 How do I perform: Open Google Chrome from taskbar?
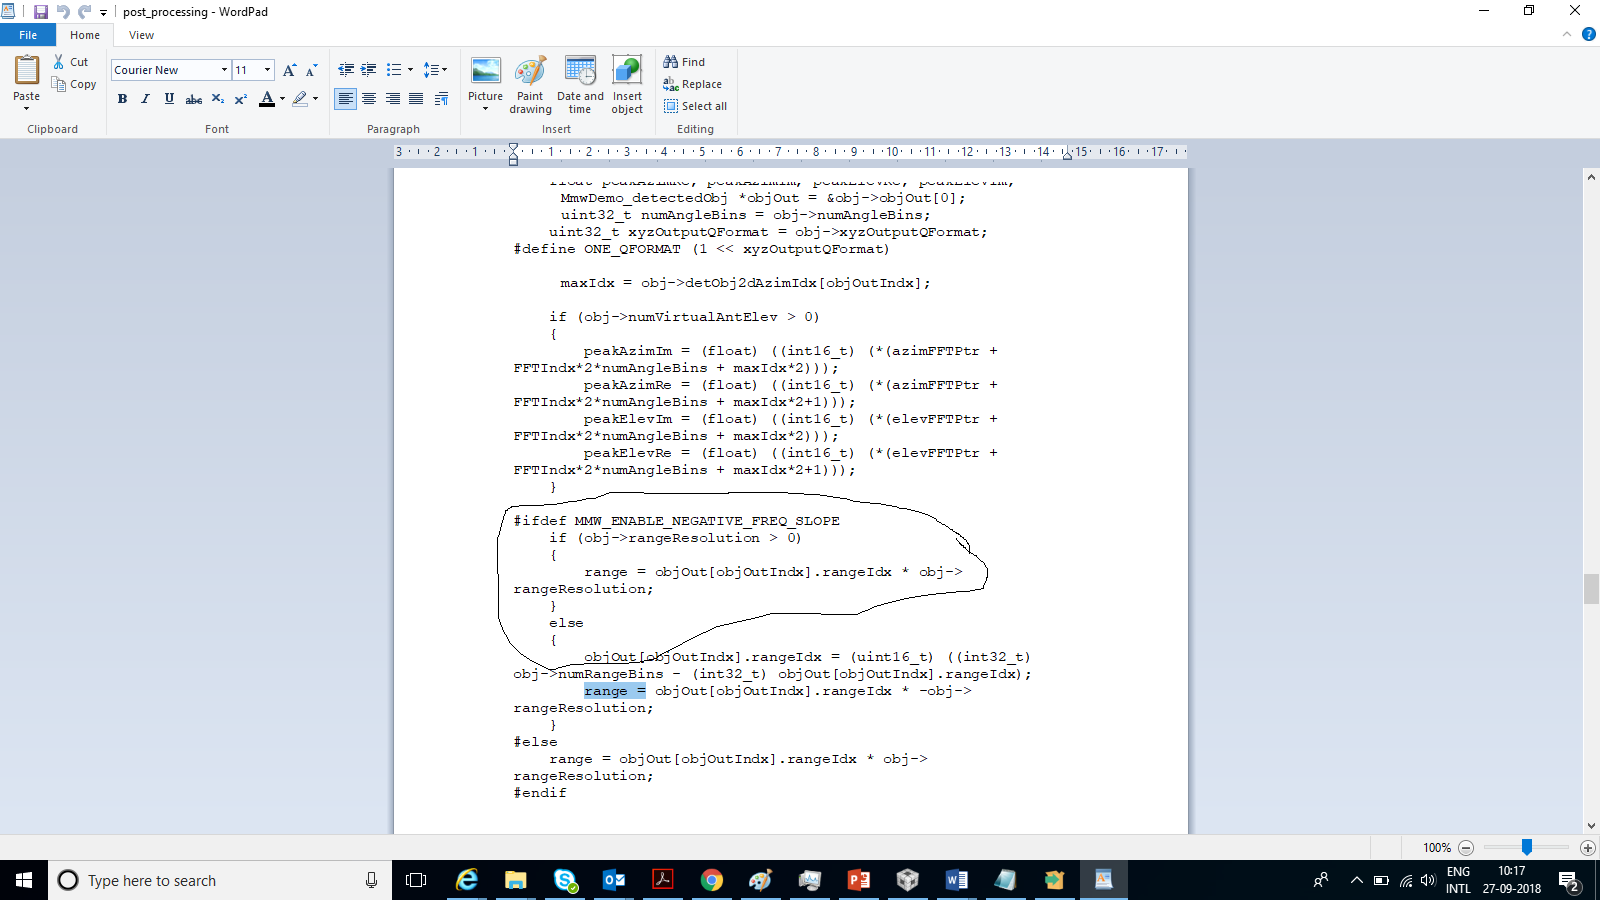click(712, 880)
